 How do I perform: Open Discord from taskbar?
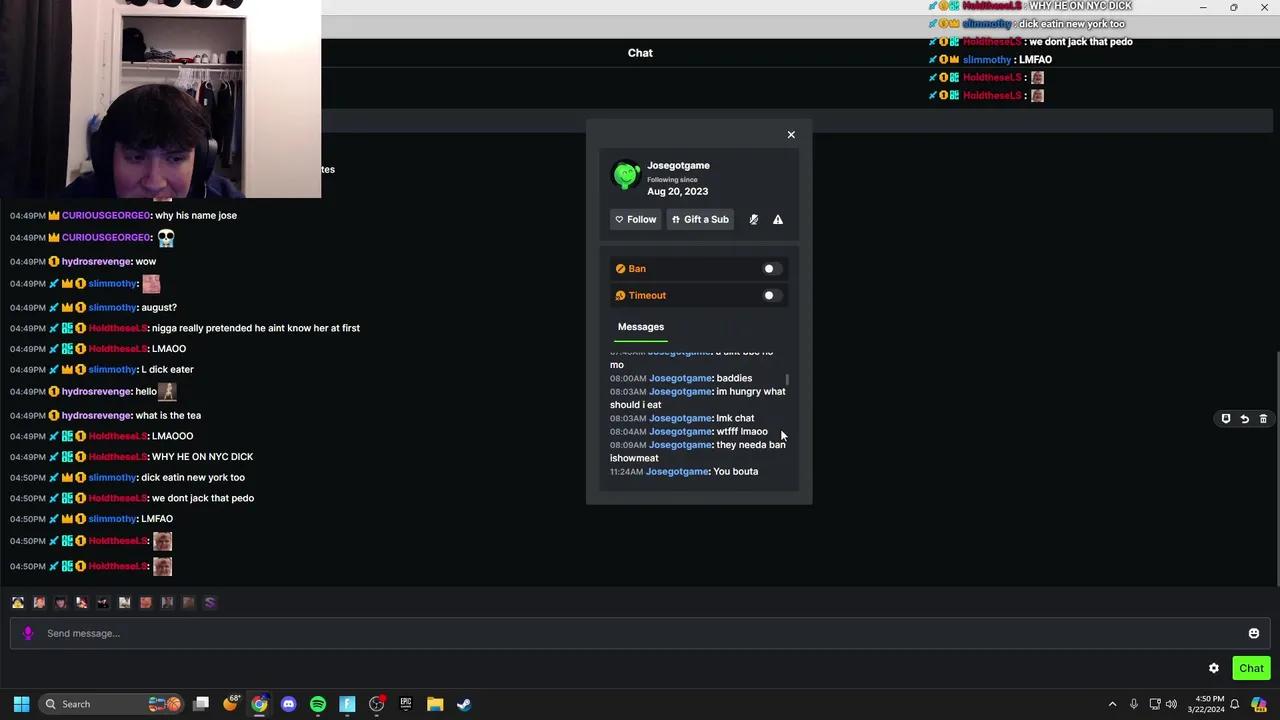point(289,704)
